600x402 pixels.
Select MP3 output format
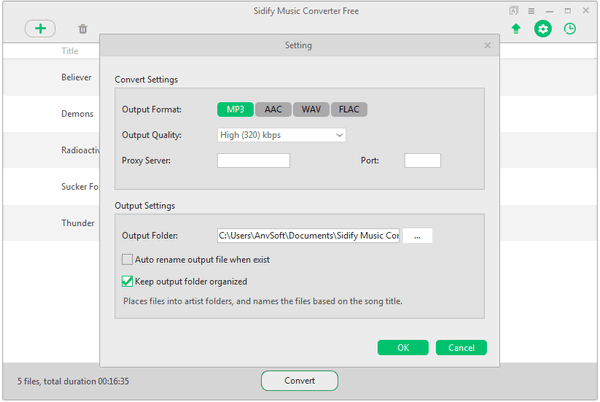click(x=235, y=109)
